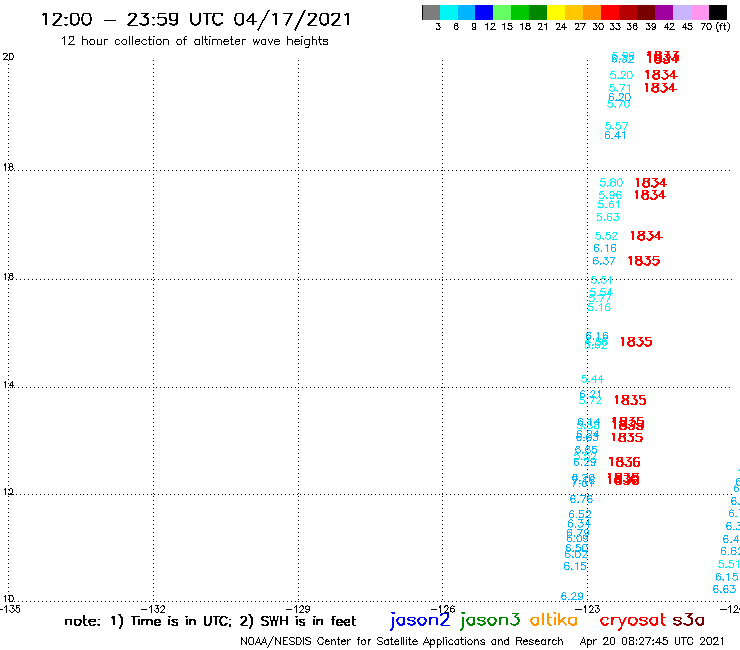
Task: Select the '-129' longitude label
Action: click(298, 609)
